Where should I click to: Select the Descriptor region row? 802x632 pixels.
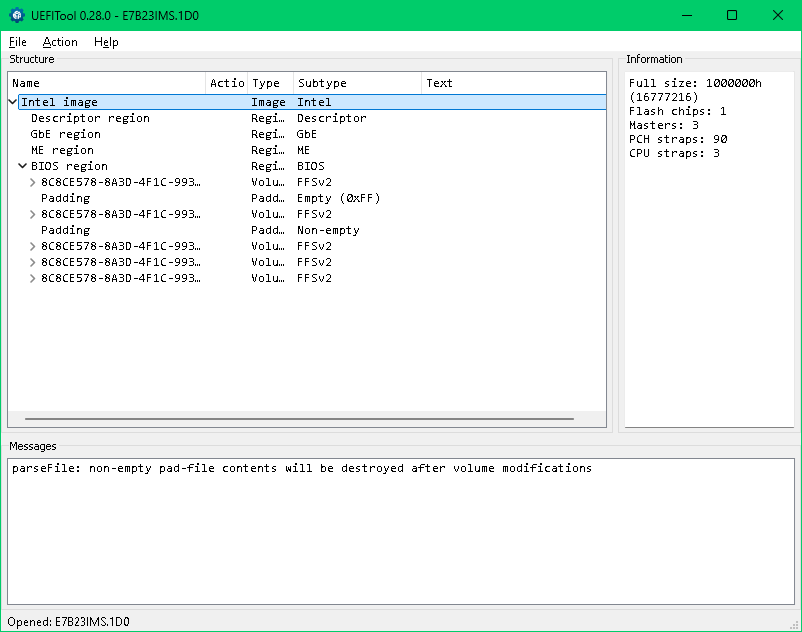click(x=307, y=118)
